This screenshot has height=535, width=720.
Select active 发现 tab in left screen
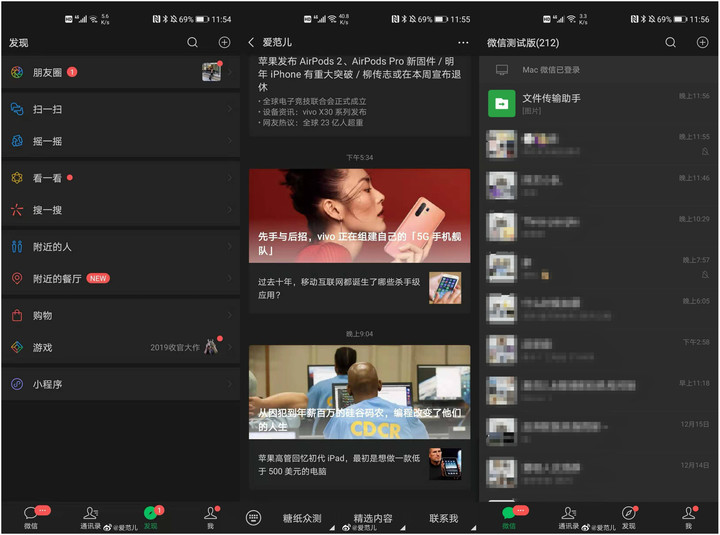151,517
